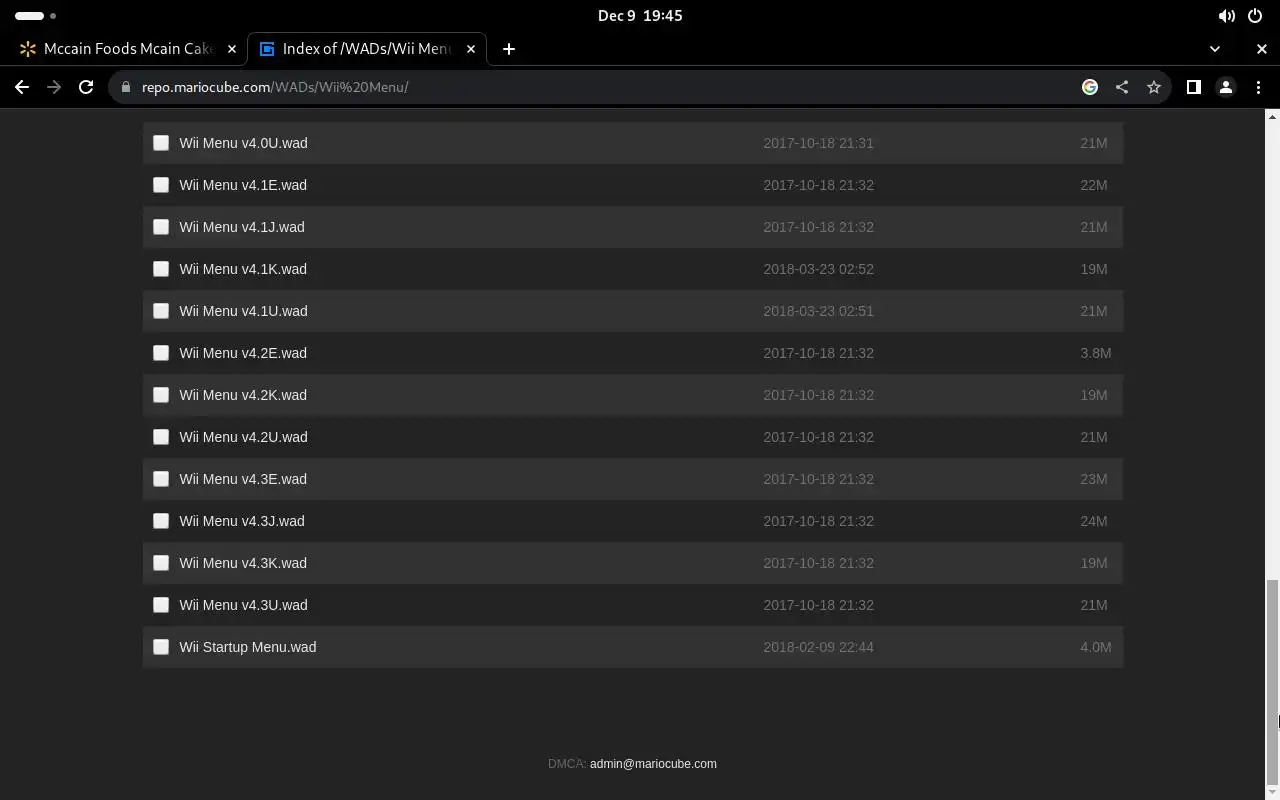The height and width of the screenshot is (800, 1280).
Task: Toggle the browser side panel
Action: pyautogui.click(x=1193, y=87)
